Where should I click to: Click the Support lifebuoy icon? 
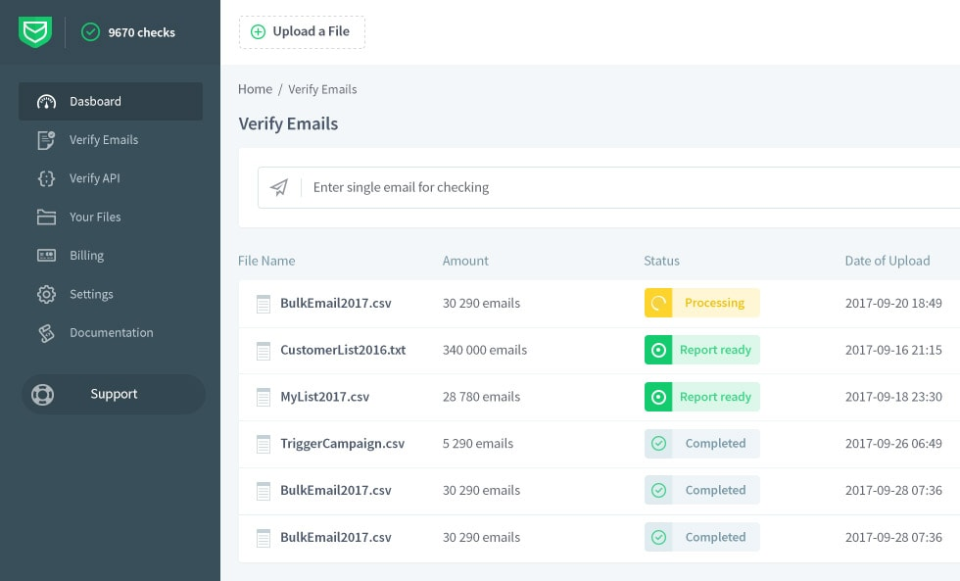(x=43, y=394)
